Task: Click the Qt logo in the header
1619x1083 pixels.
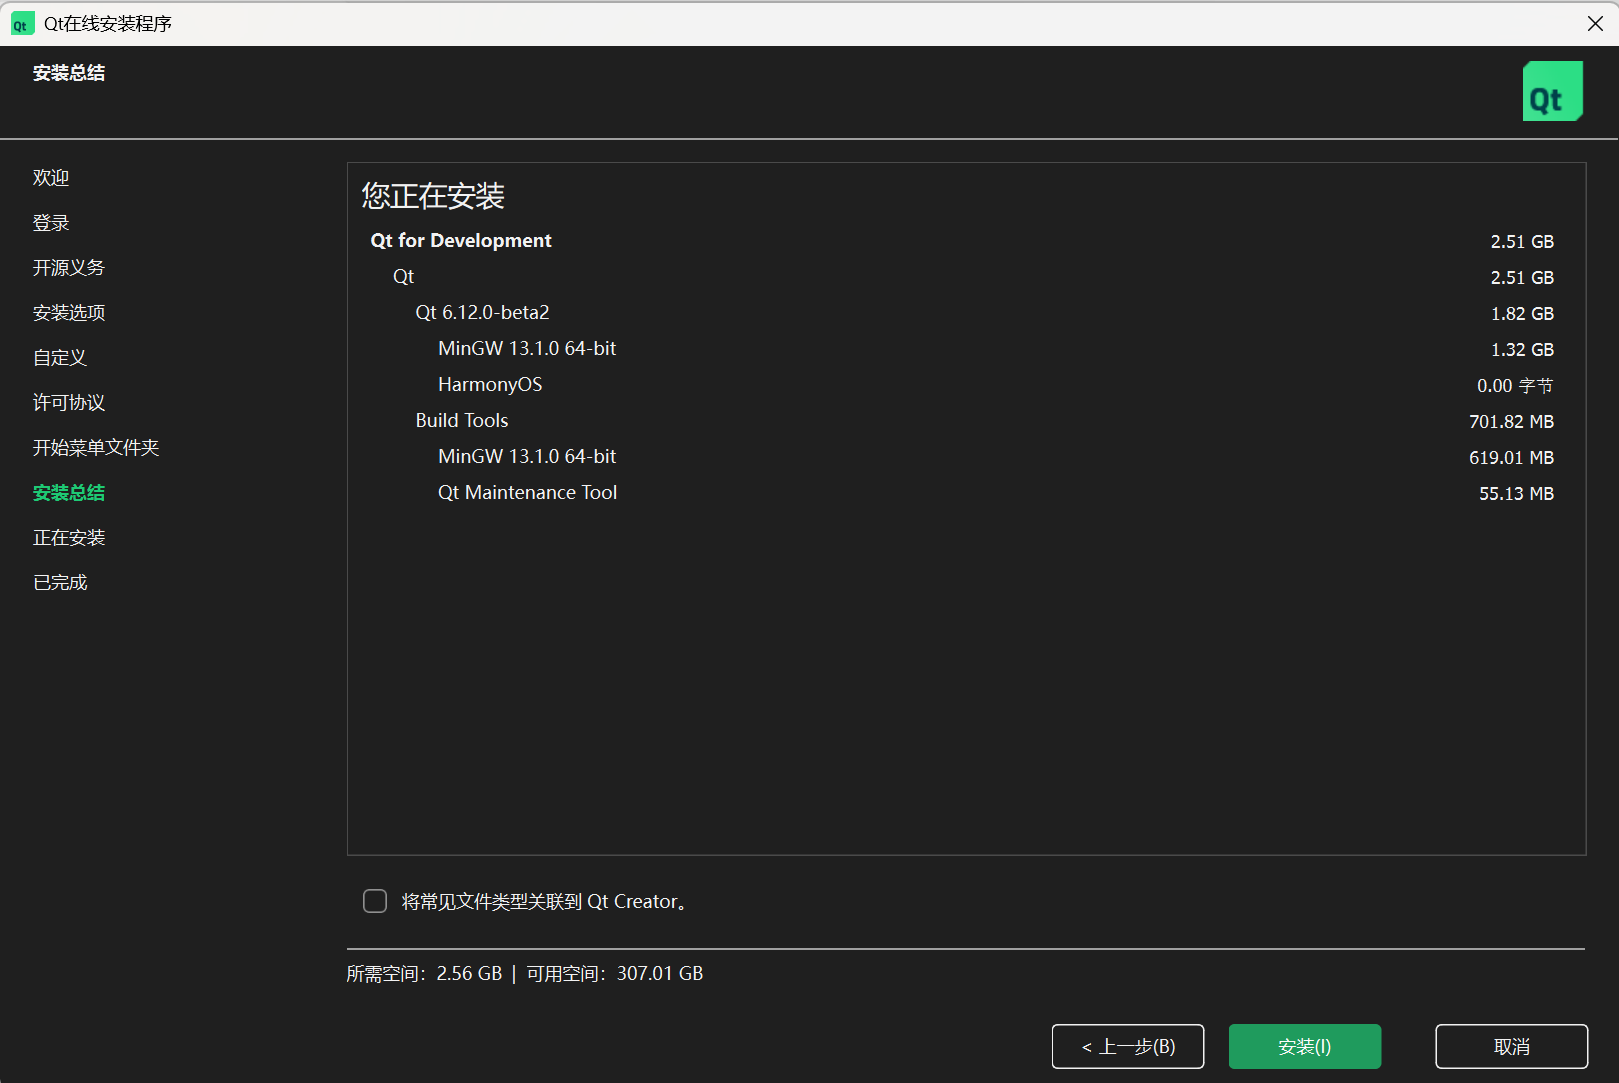Action: [x=1552, y=91]
